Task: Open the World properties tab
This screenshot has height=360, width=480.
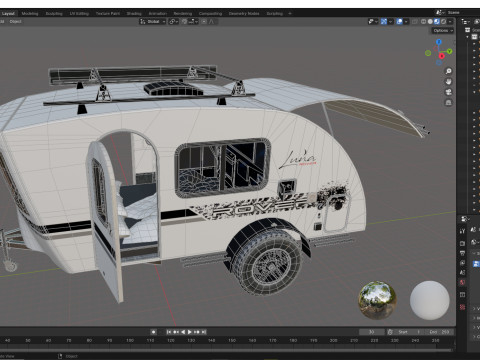Action: 462,282
